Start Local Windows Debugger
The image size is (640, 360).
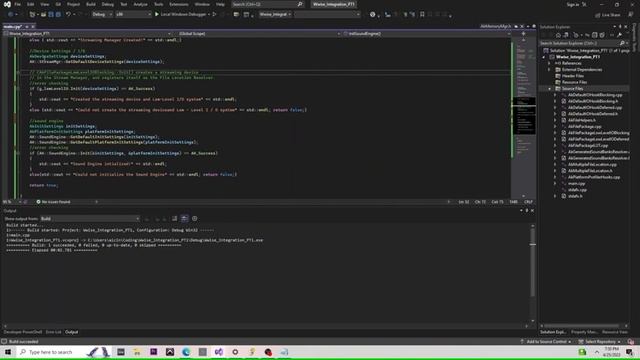(182, 14)
